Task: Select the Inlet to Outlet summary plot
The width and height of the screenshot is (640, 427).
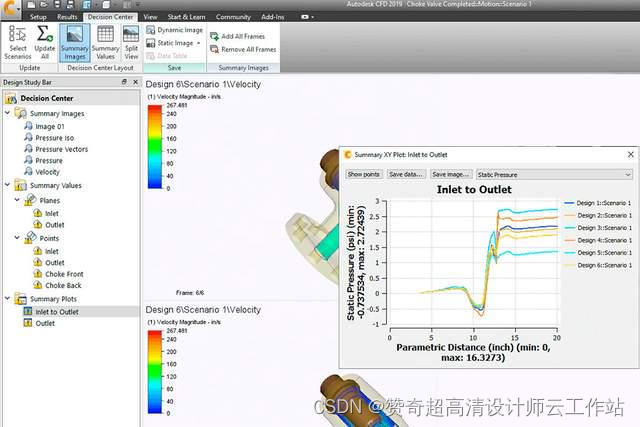Action: [51, 312]
